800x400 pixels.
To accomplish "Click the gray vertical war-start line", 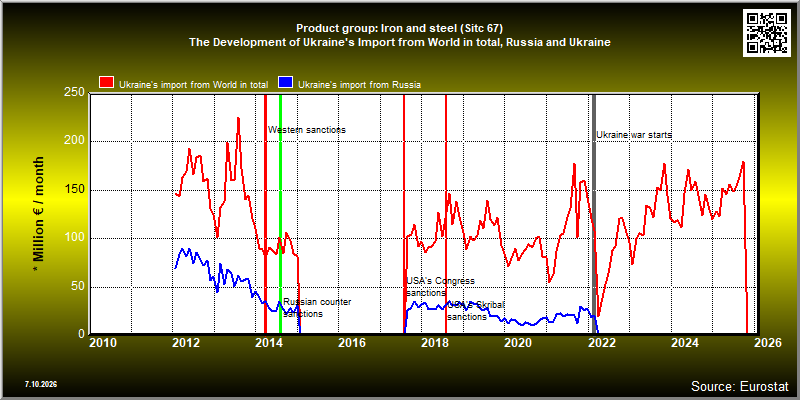I will coord(594,214).
